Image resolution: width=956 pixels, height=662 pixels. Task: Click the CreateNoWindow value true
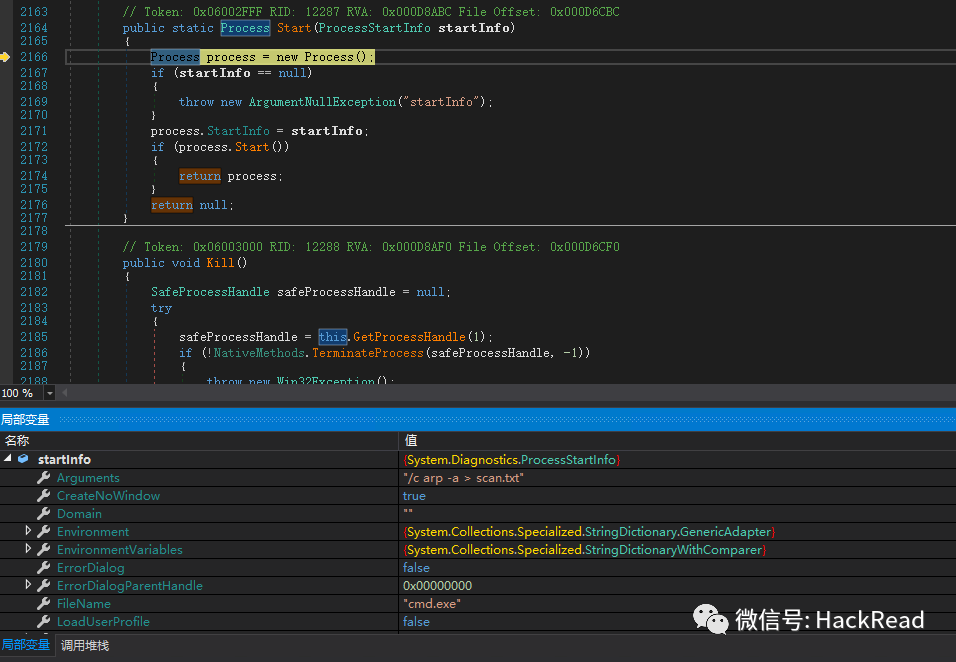coord(415,496)
